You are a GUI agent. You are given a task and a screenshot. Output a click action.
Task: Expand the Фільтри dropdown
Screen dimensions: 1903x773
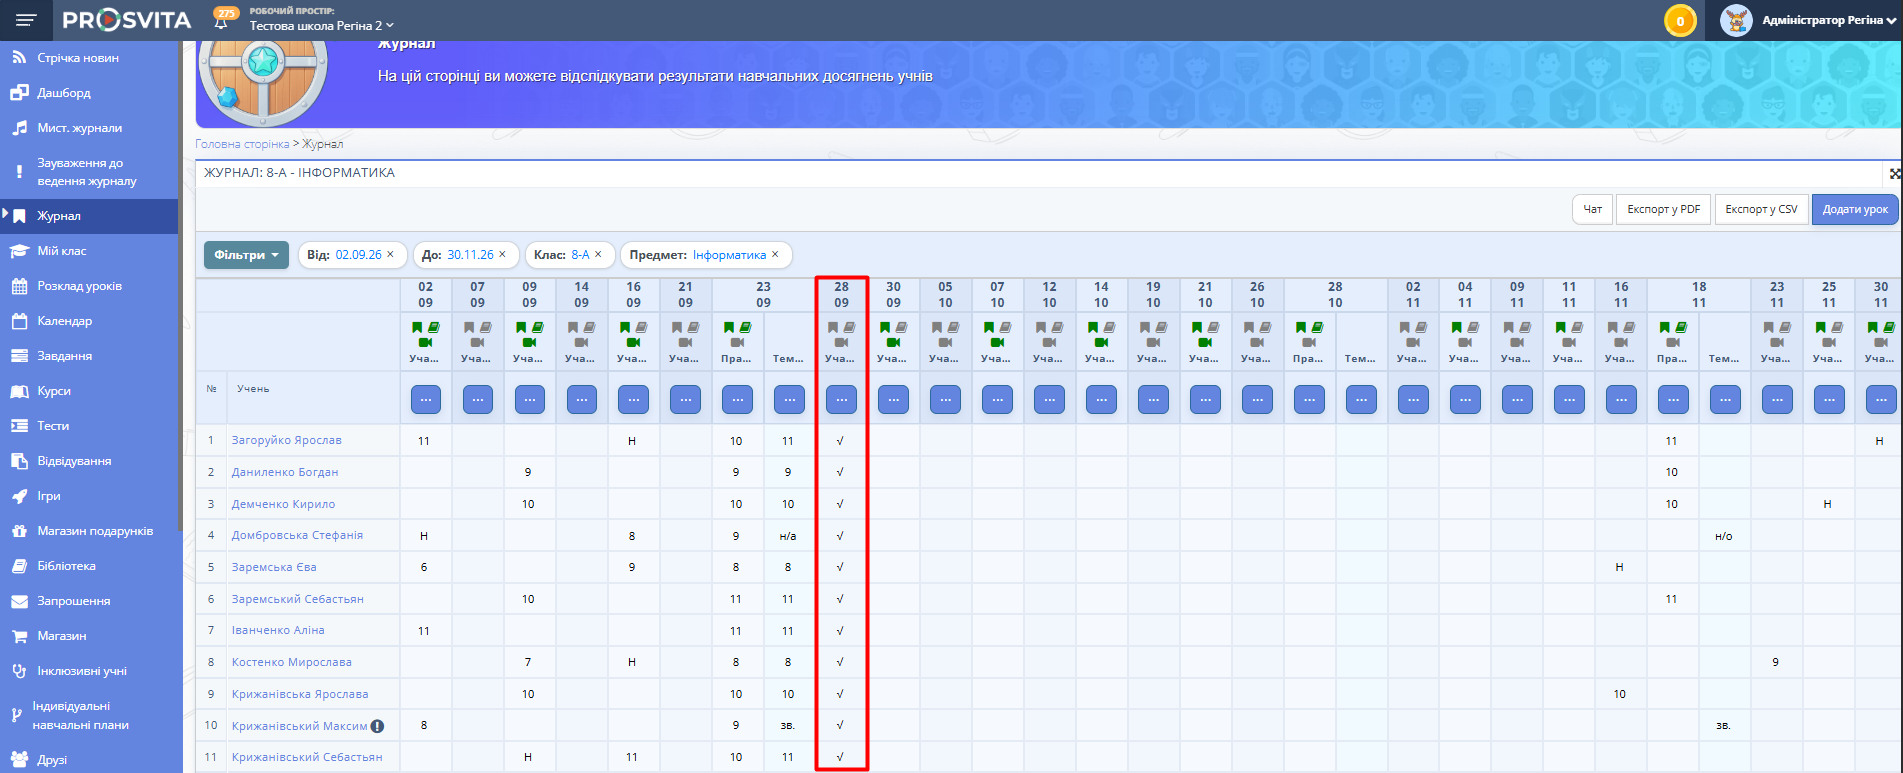coord(246,255)
